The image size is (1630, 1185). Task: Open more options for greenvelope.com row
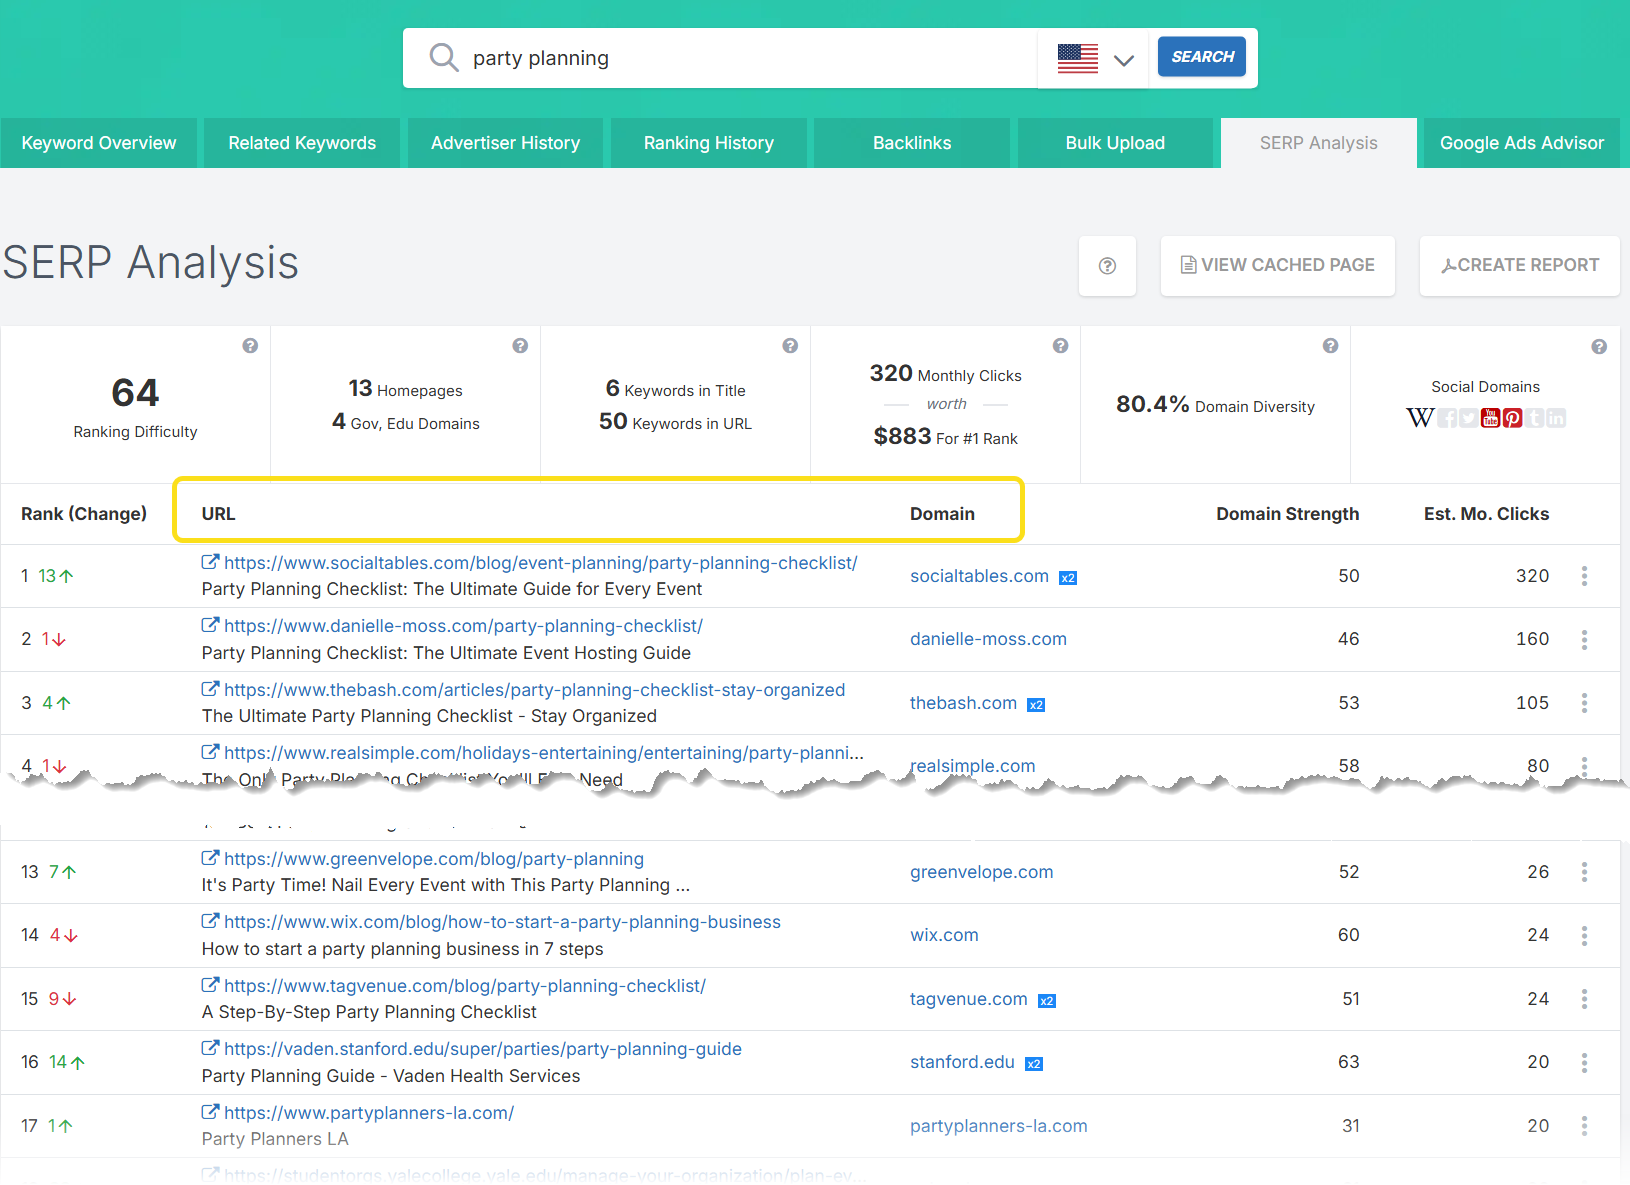click(1584, 872)
